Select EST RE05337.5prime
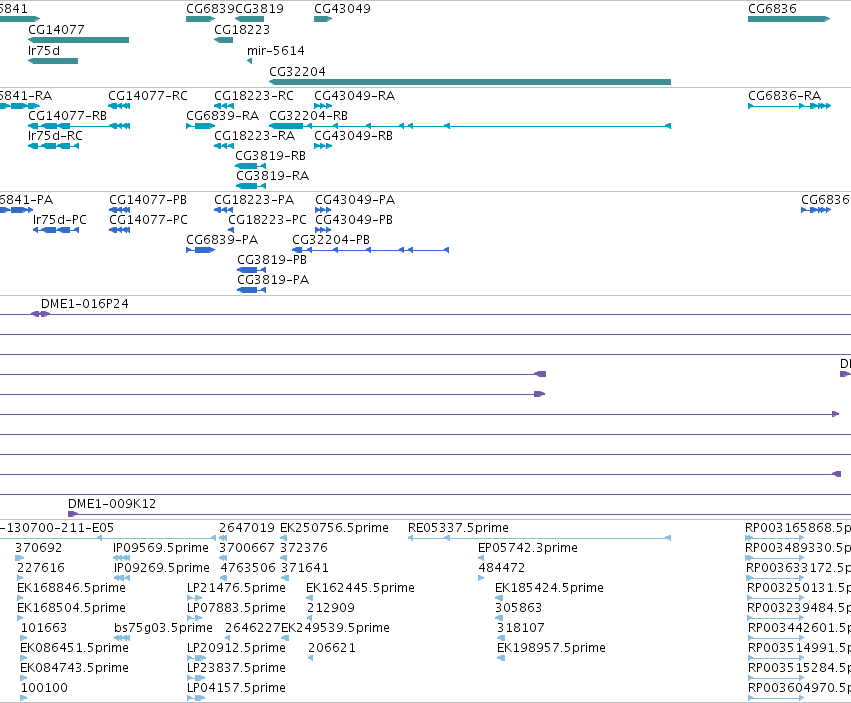This screenshot has height=703, width=851. pos(459,528)
